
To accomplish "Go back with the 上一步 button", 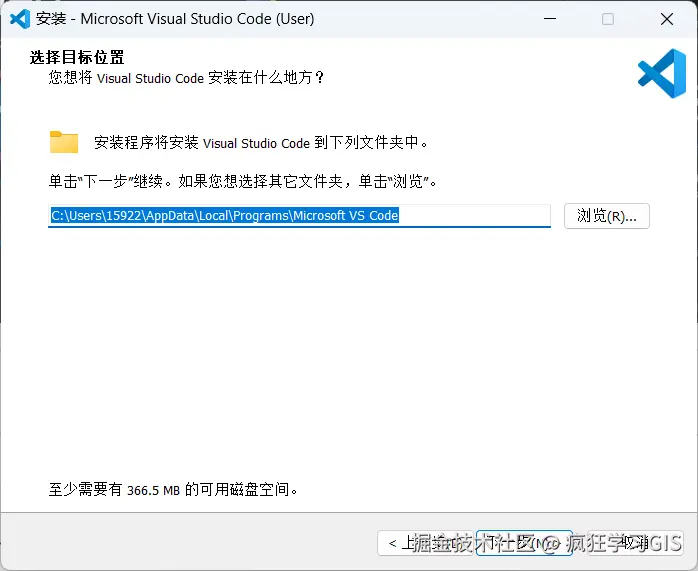I will [x=425, y=543].
